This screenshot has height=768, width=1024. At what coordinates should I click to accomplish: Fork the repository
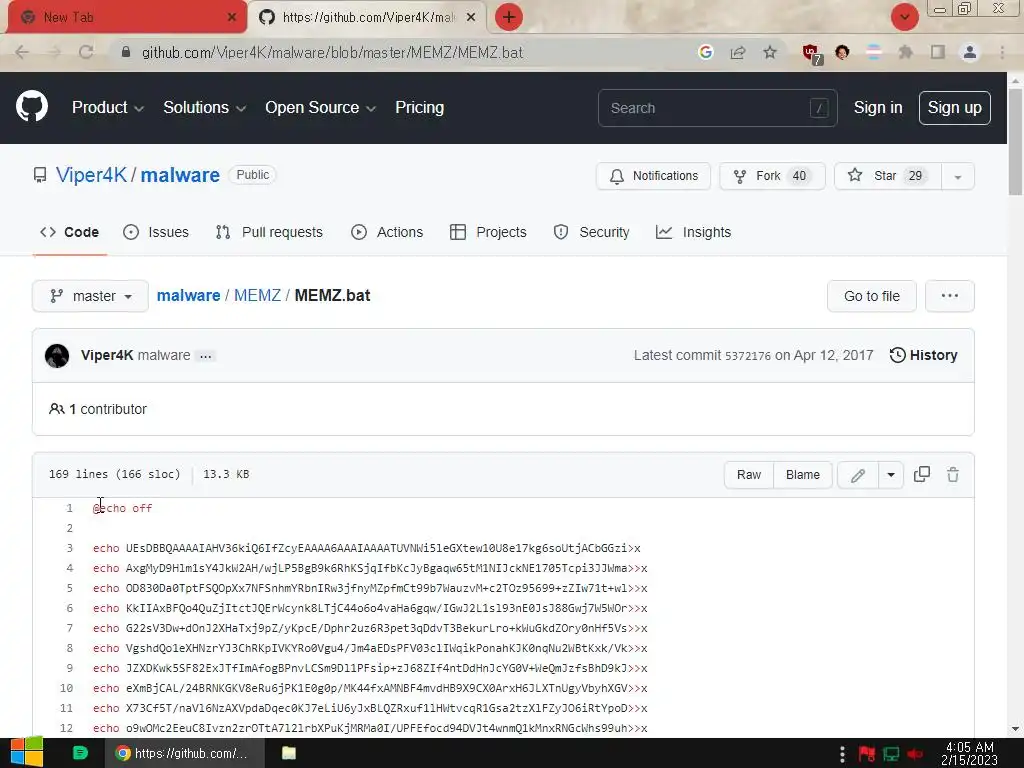pyautogui.click(x=772, y=176)
